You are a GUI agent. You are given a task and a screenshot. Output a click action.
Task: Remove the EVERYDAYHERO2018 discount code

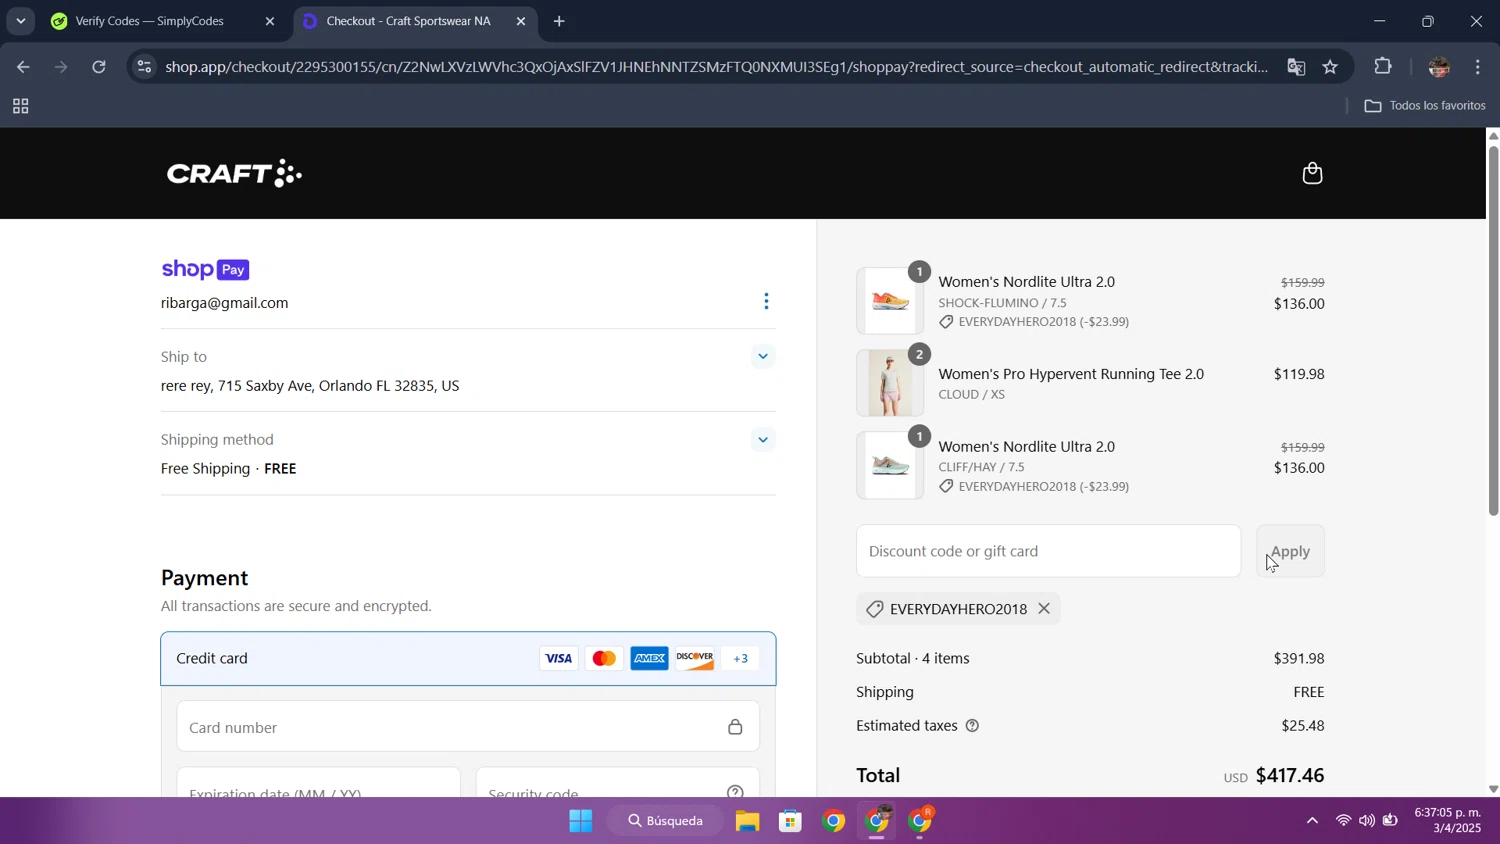[1044, 608]
